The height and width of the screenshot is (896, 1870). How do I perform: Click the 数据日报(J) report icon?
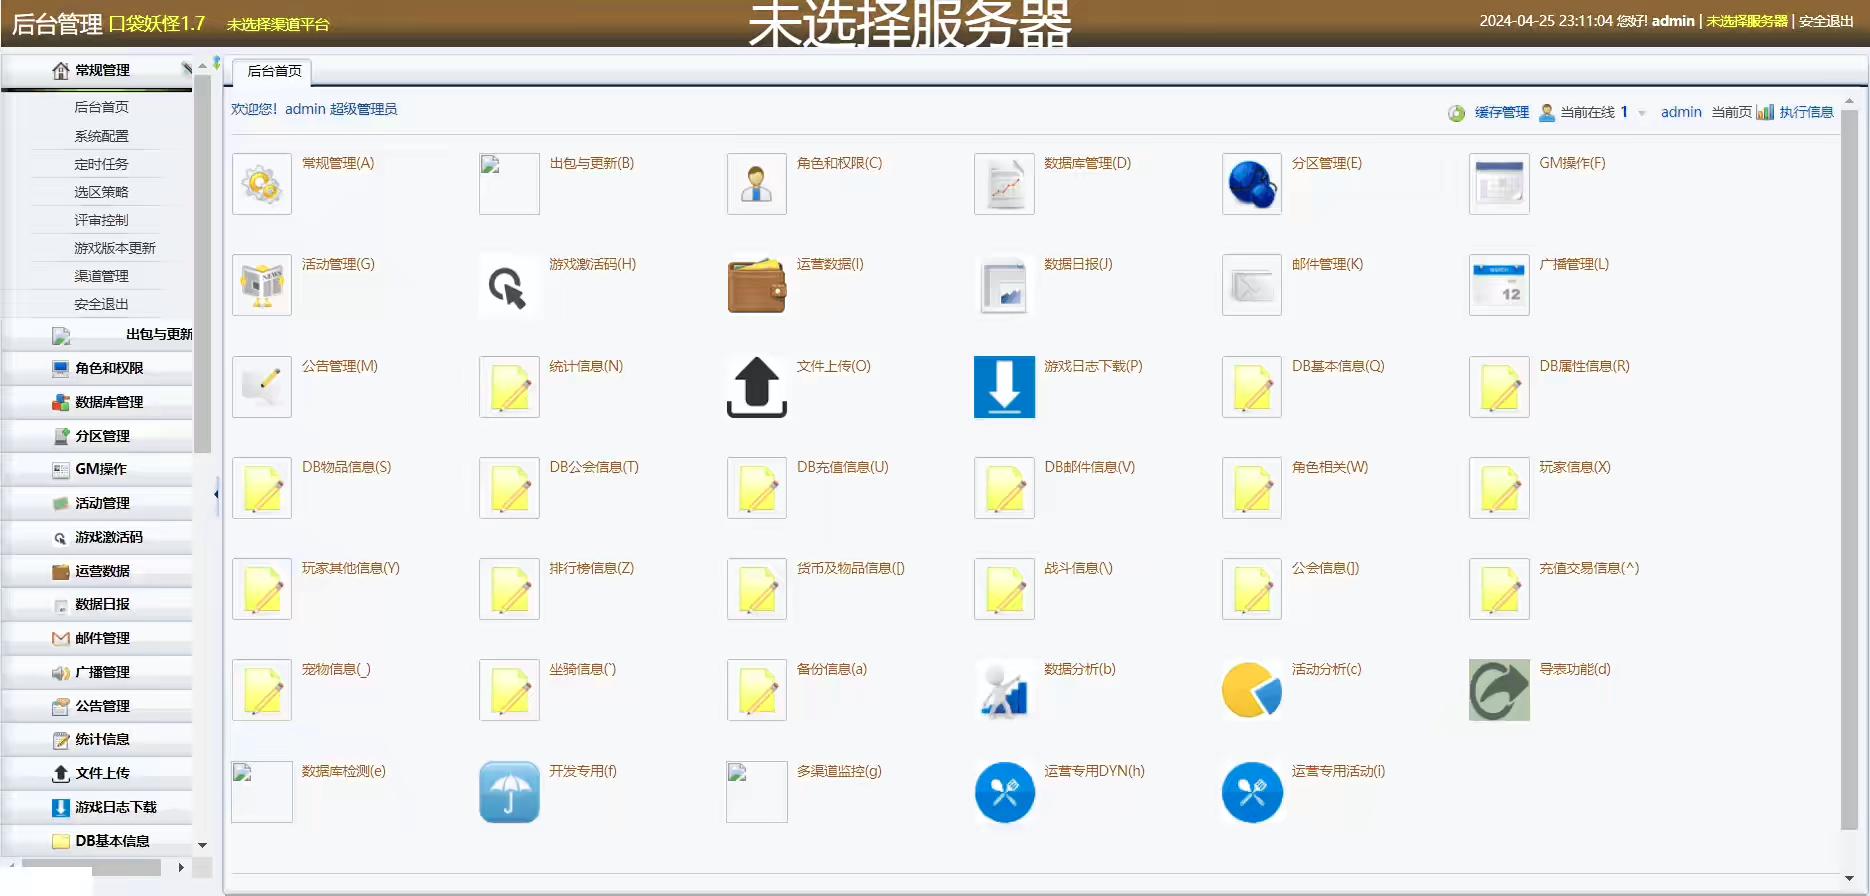(x=1004, y=285)
